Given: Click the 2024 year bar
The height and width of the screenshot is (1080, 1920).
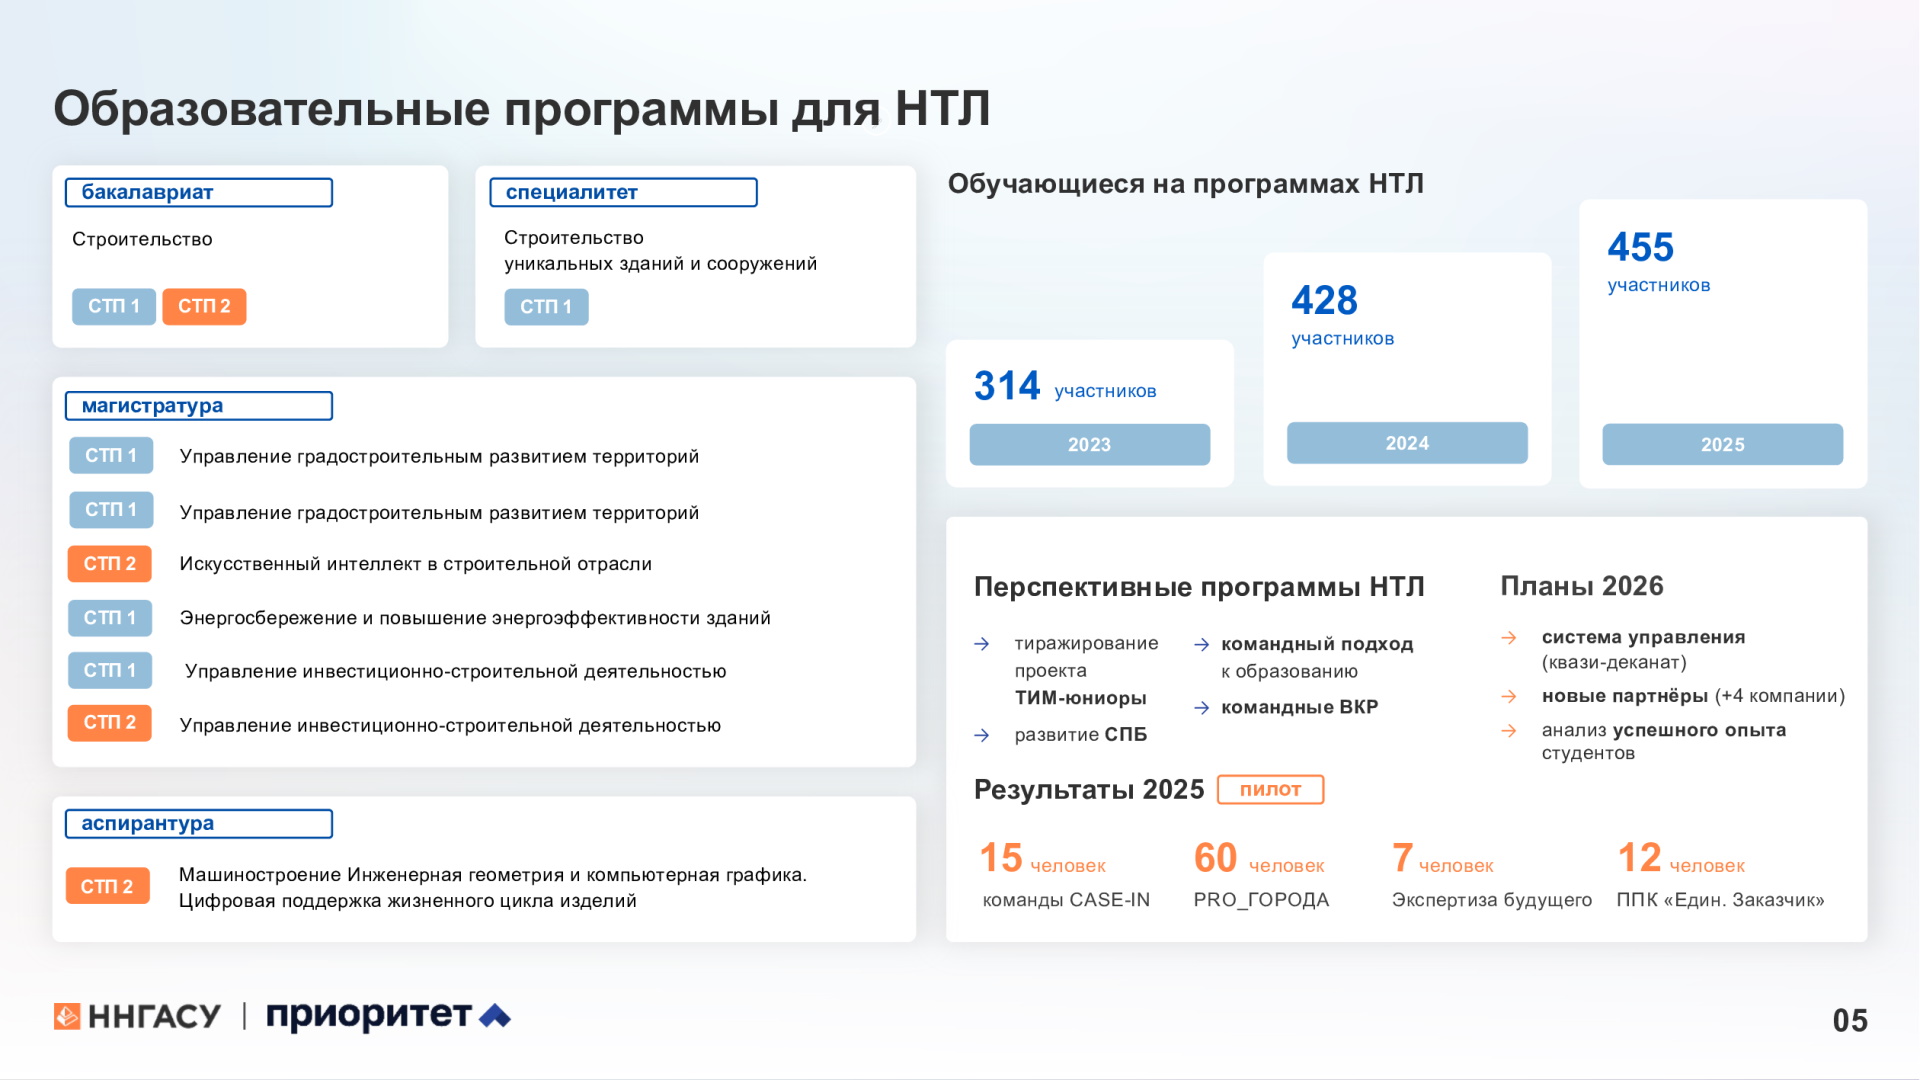Looking at the screenshot, I should (x=1406, y=443).
